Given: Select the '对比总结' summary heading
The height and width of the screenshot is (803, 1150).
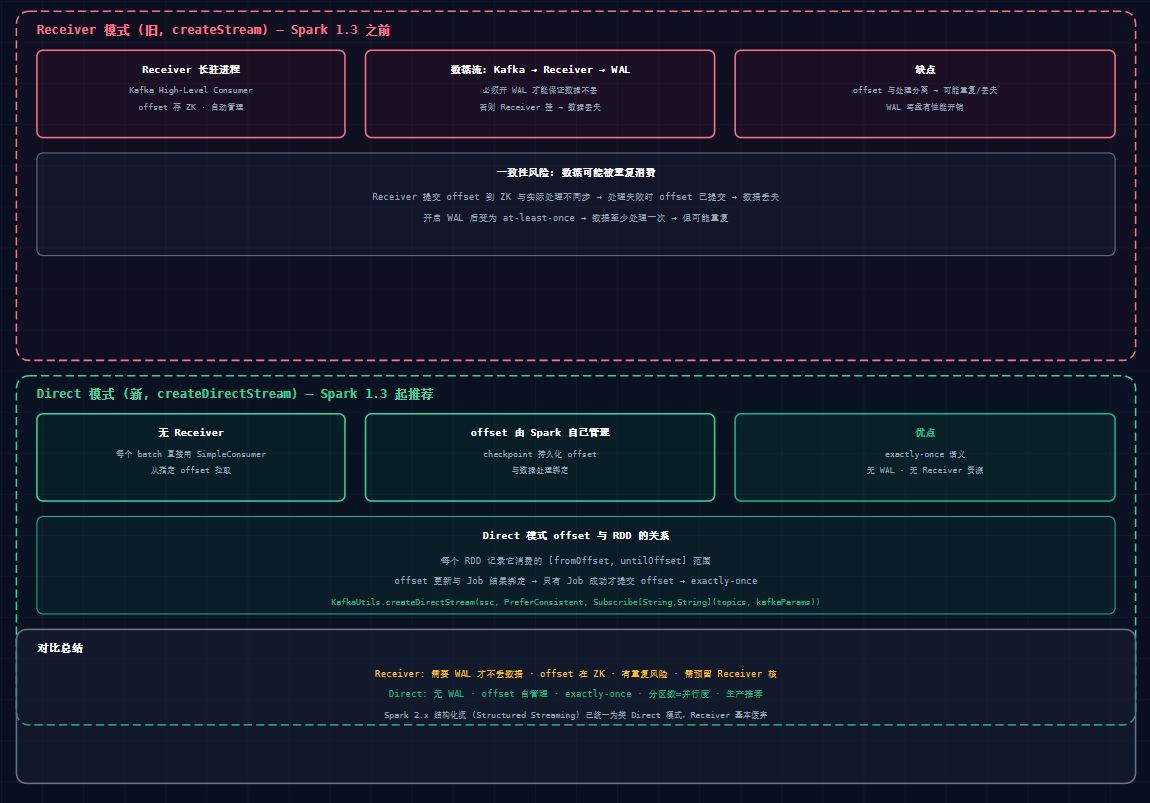Looking at the screenshot, I should [60, 648].
